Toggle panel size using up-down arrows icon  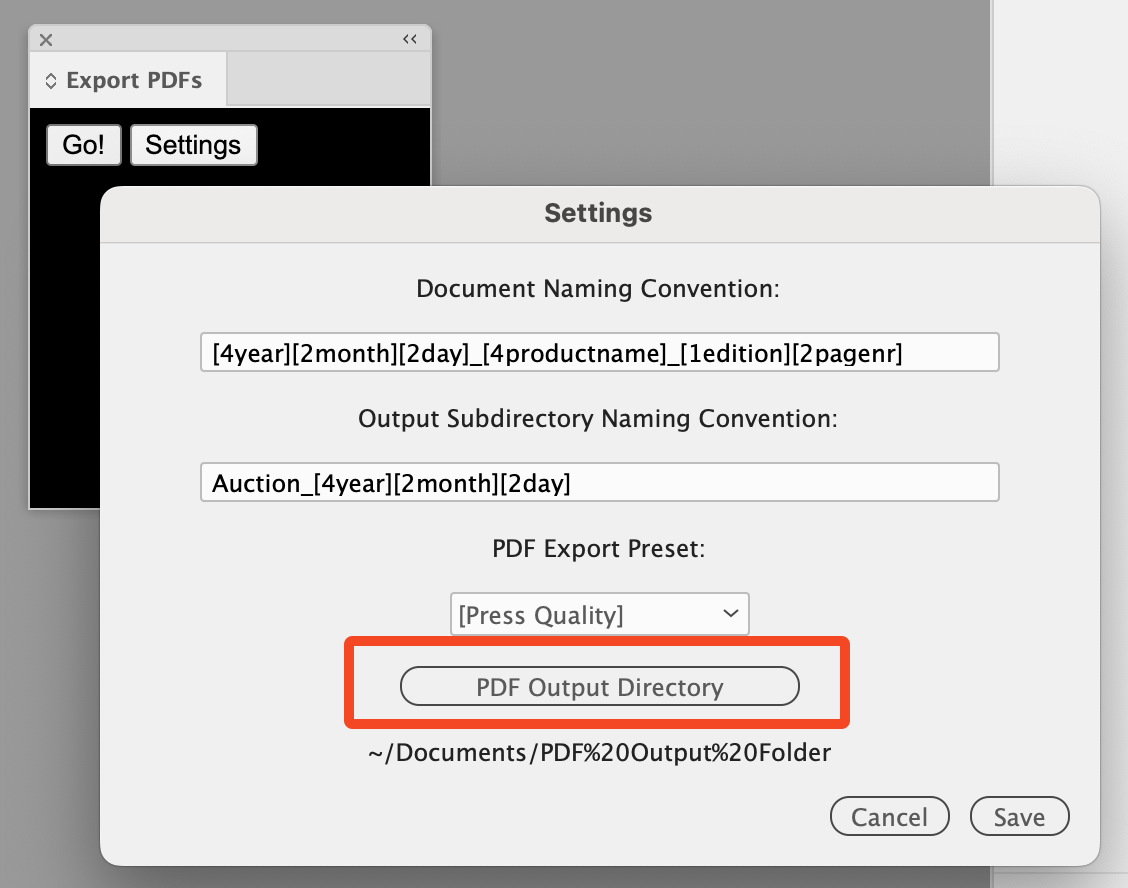tap(51, 82)
